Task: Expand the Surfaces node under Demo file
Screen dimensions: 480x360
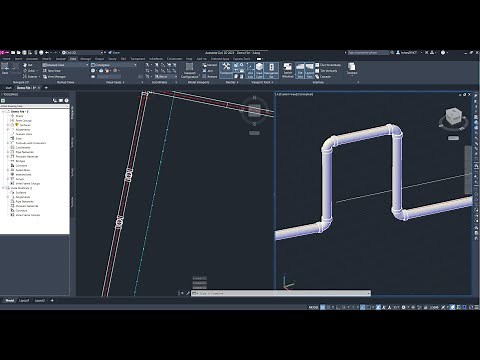Action: click(8, 125)
